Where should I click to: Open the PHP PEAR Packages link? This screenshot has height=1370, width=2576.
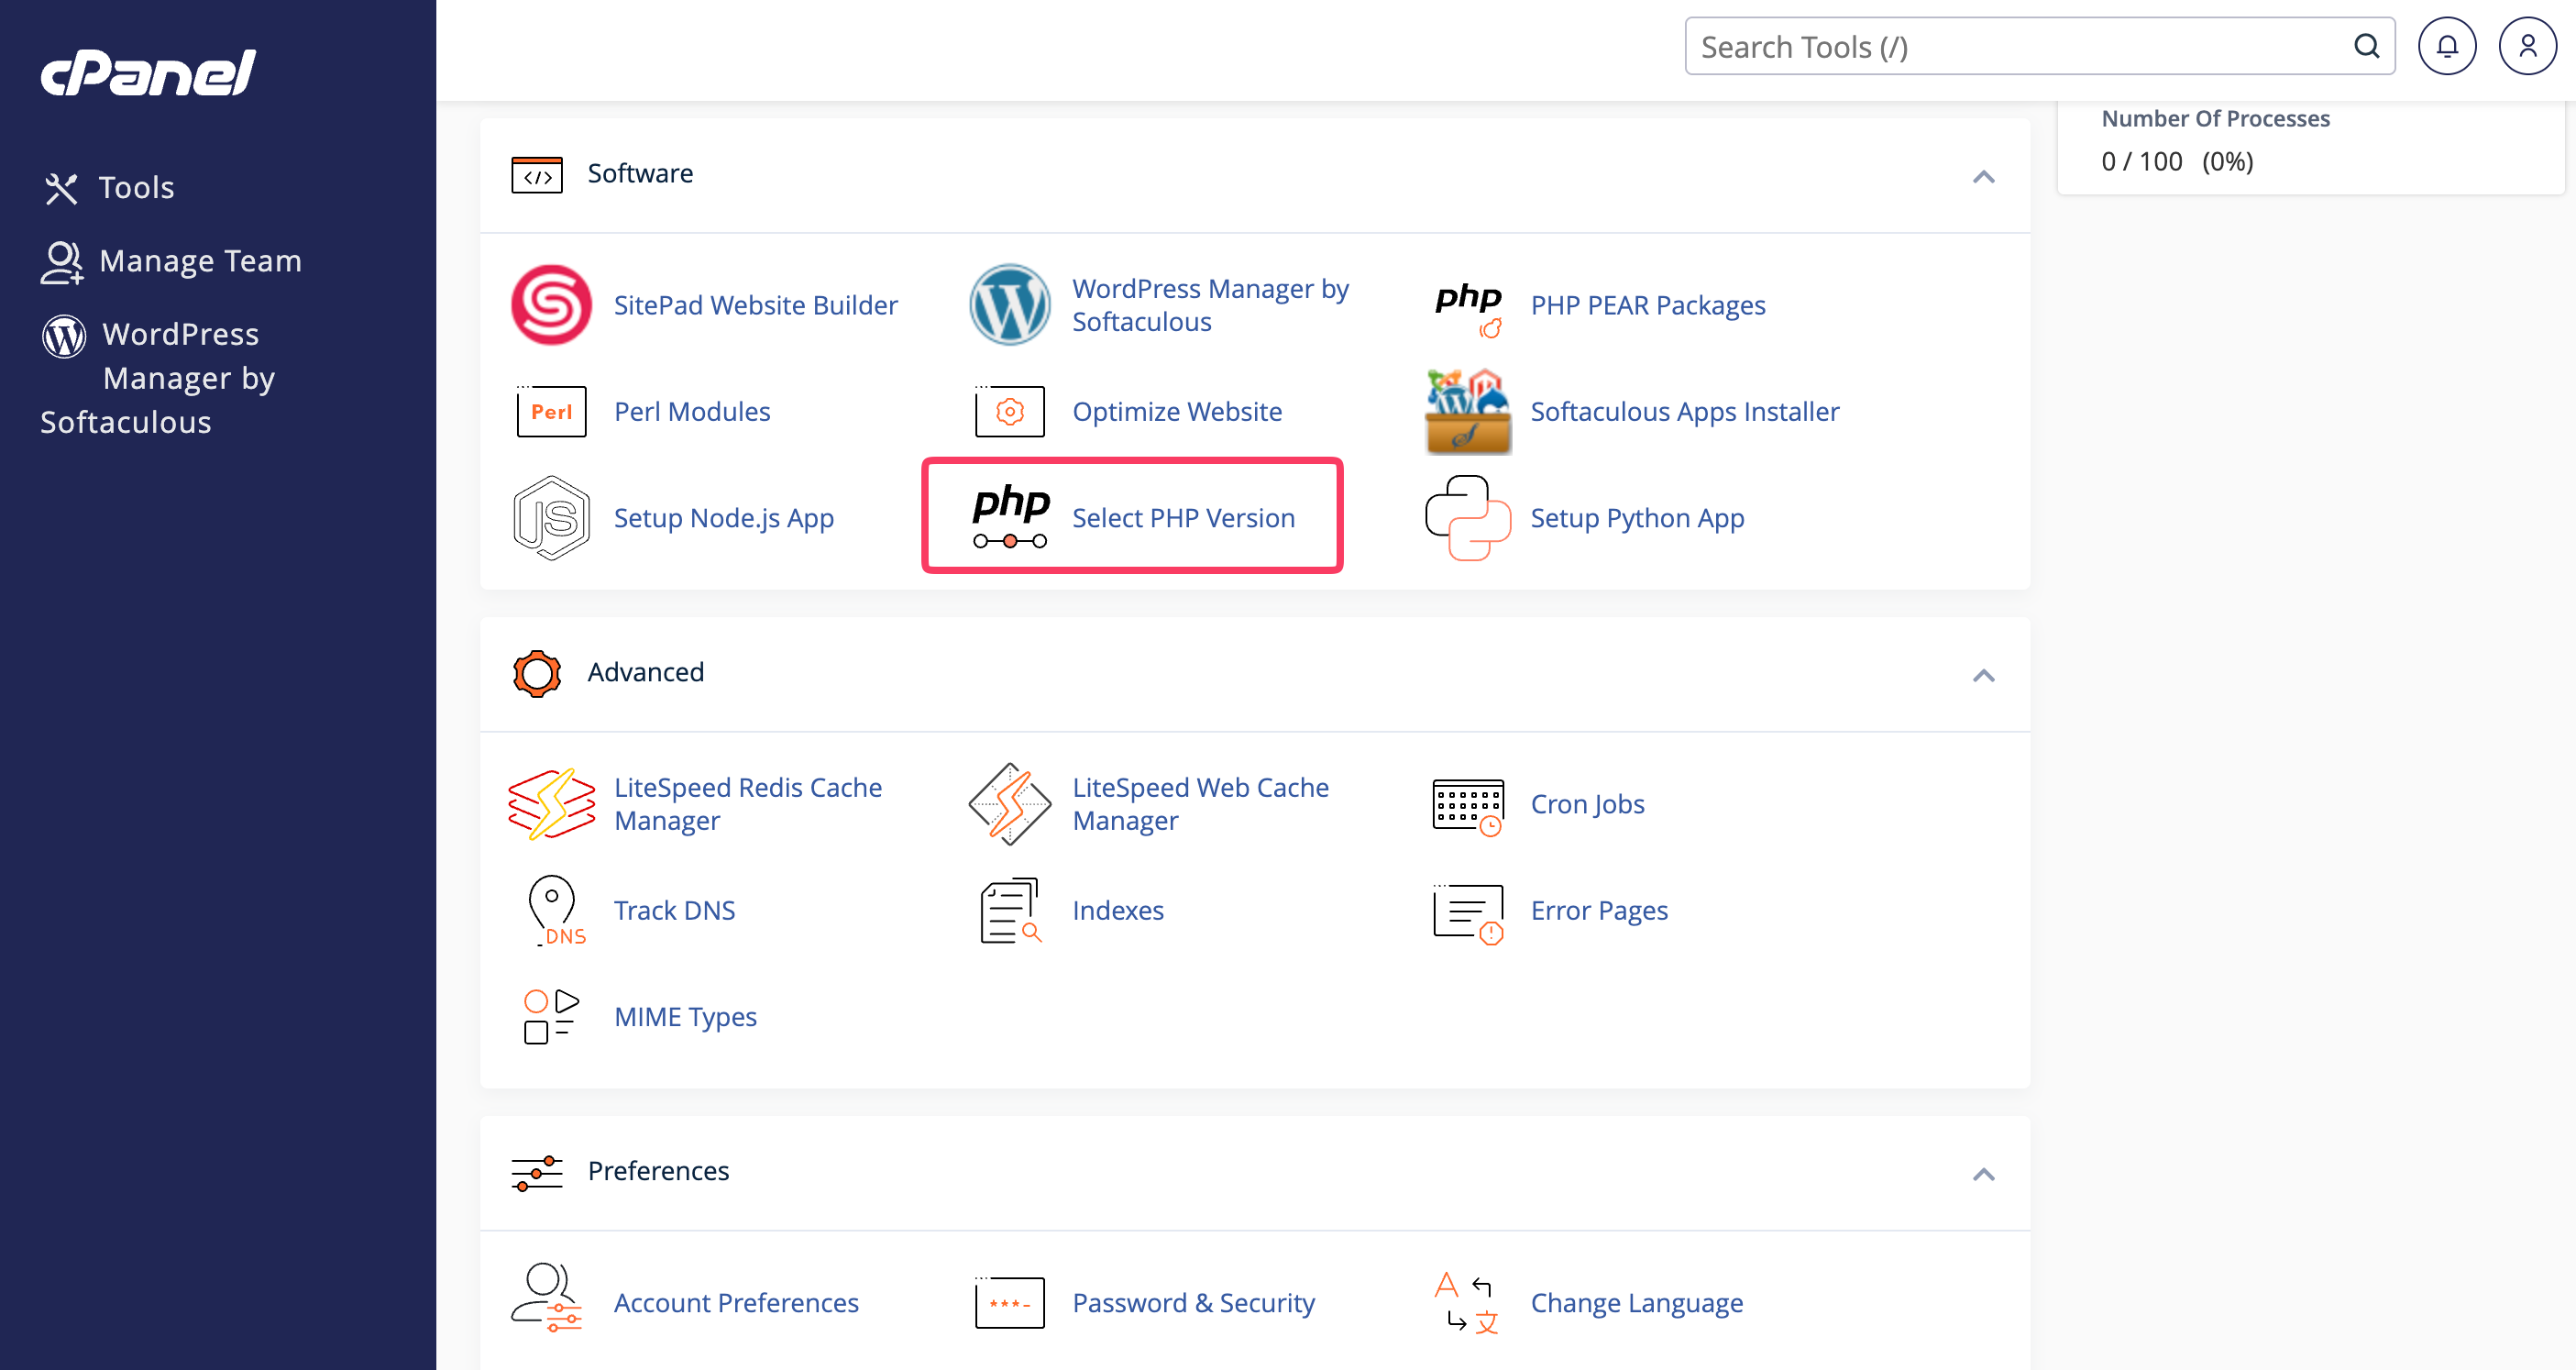pos(1648,305)
